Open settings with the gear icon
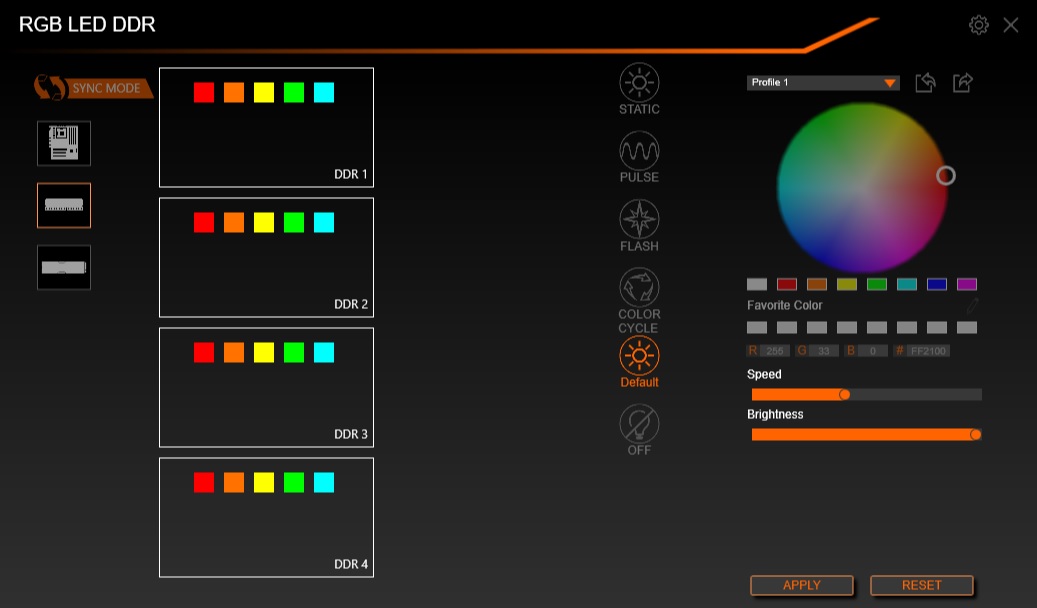 point(979,25)
